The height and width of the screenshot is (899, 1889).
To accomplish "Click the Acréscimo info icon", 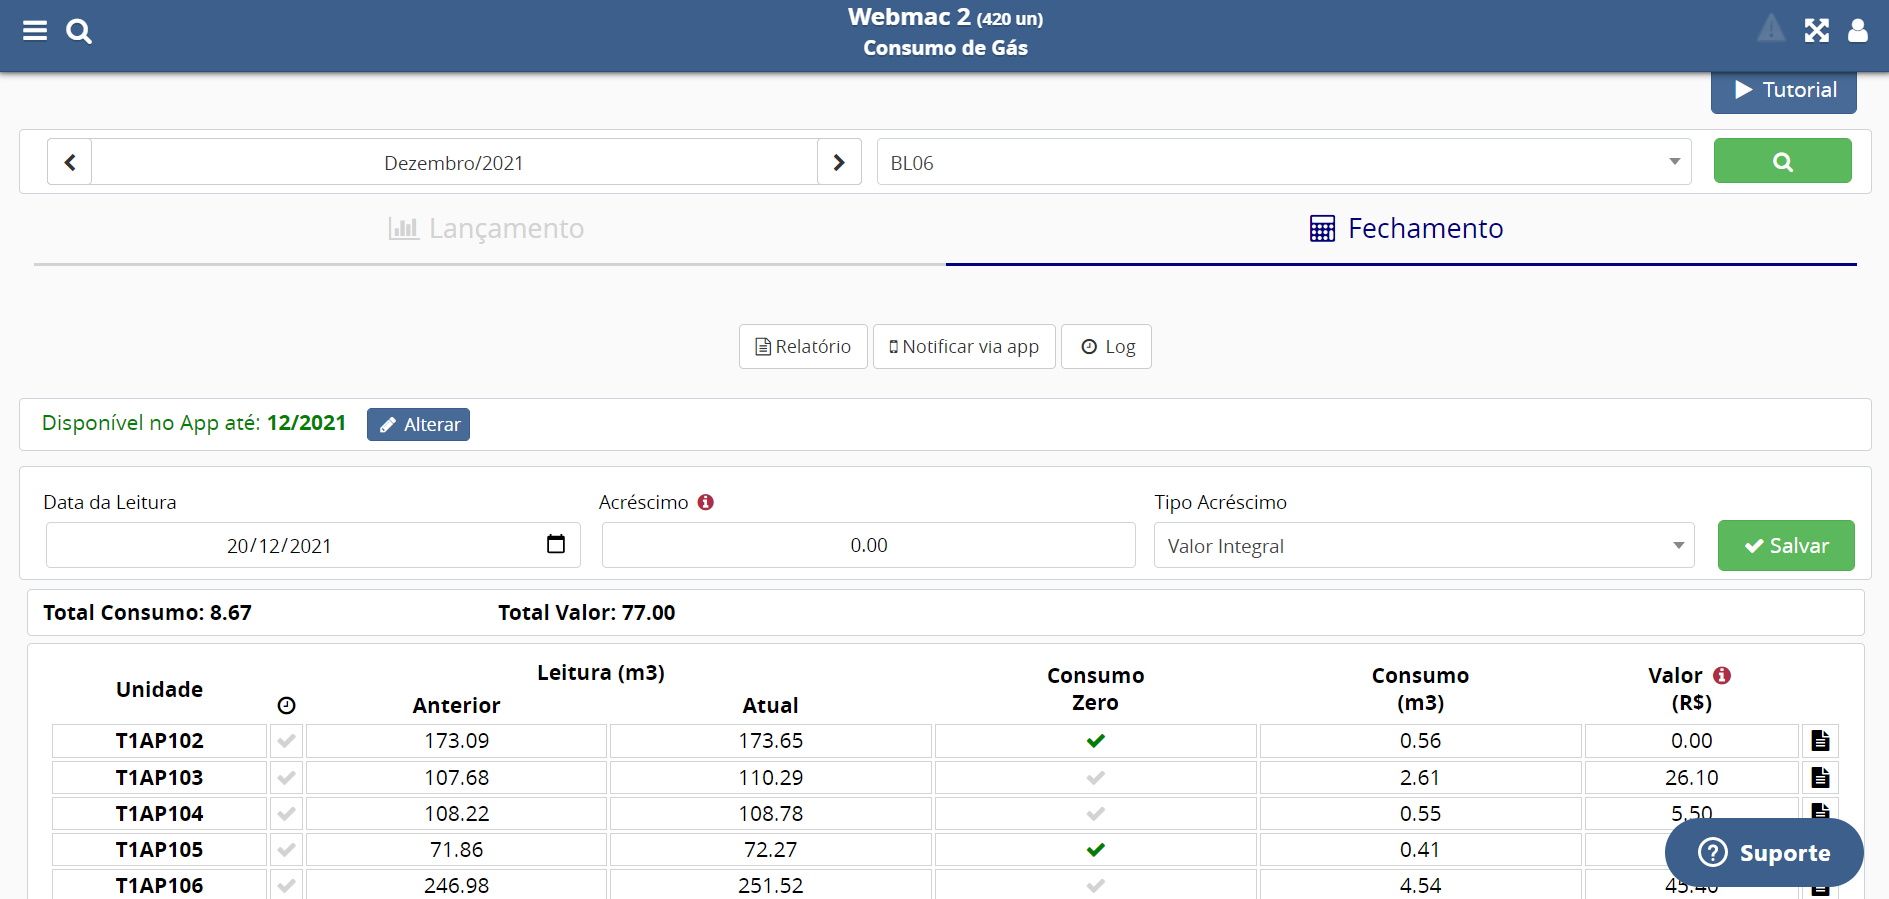I will point(706,502).
